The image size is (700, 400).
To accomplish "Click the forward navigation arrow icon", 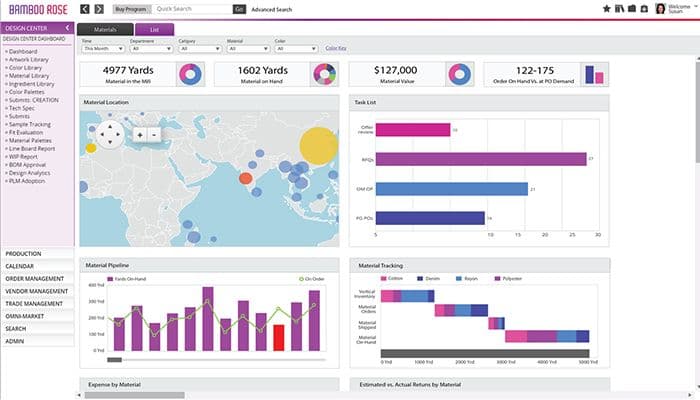I will (x=98, y=9).
